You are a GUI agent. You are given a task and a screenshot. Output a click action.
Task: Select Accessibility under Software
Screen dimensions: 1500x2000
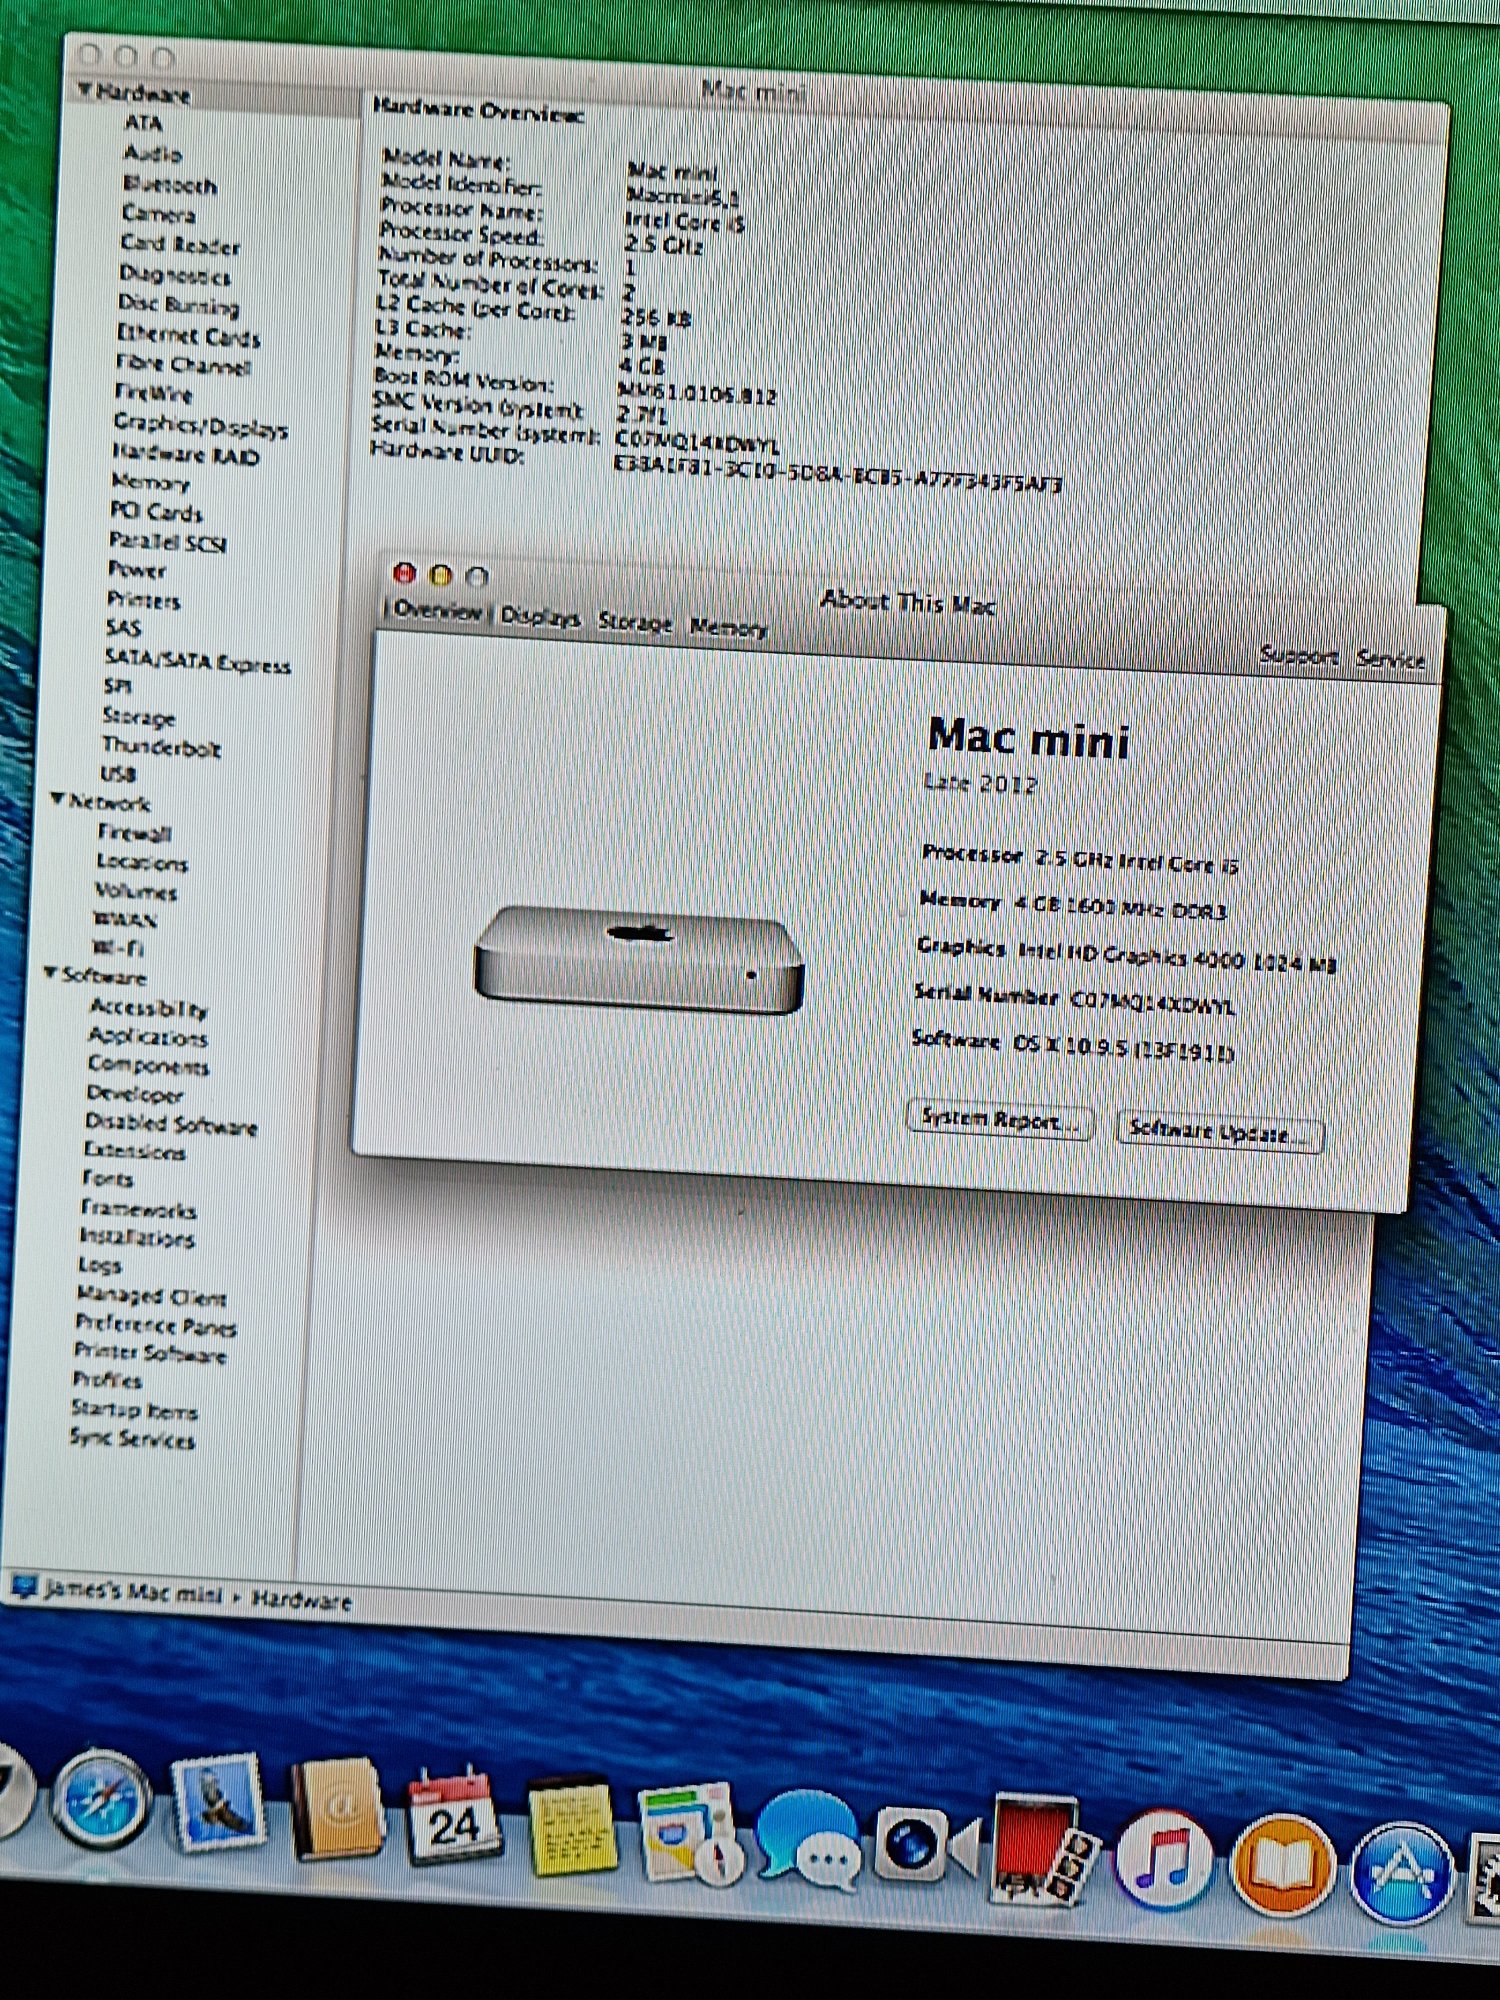click(148, 1008)
